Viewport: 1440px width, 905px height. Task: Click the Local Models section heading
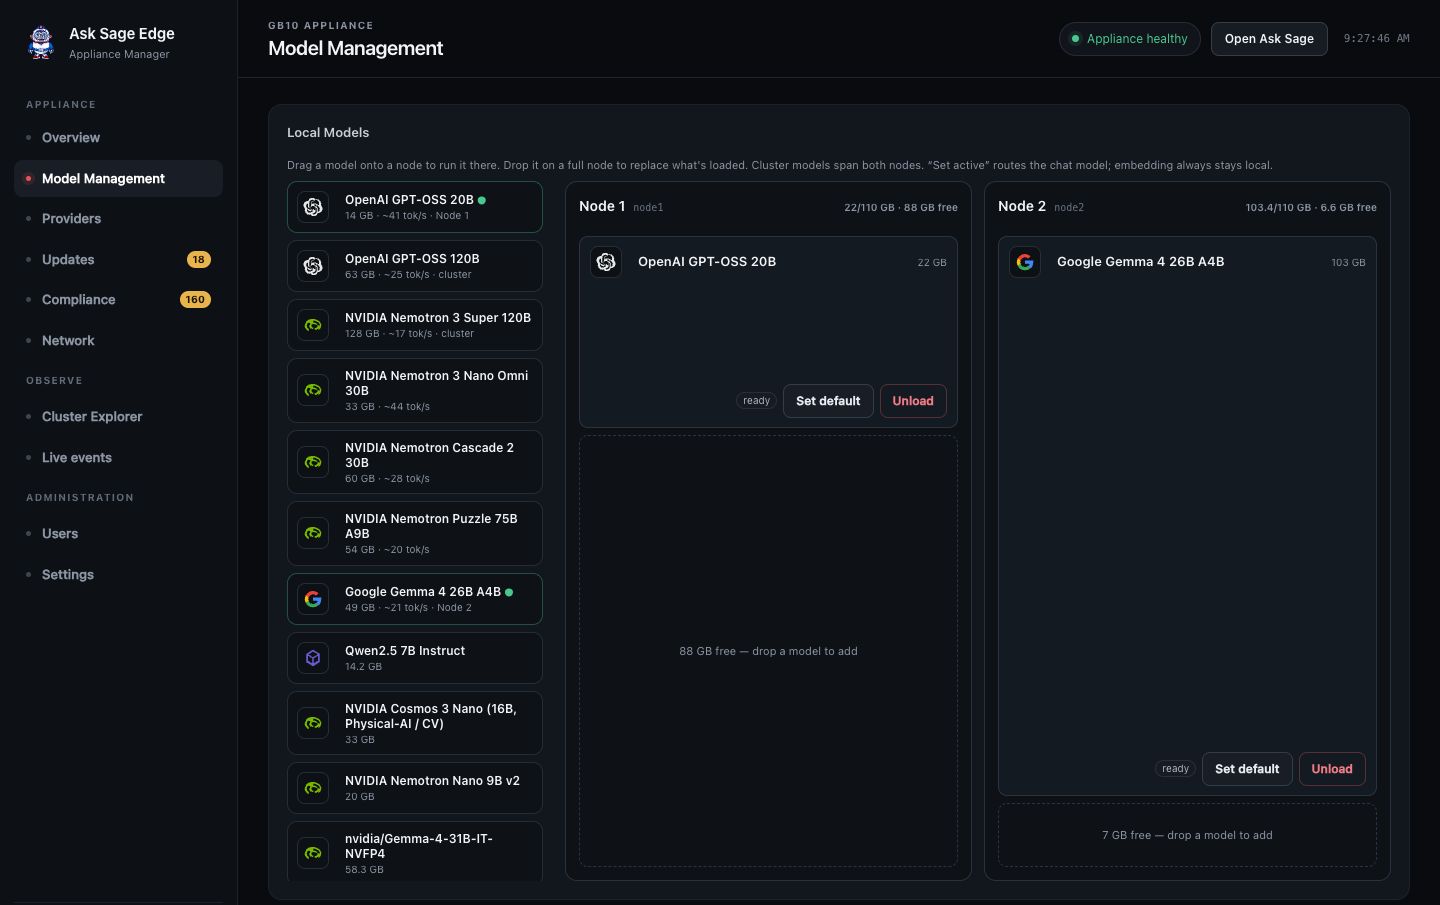point(328,133)
